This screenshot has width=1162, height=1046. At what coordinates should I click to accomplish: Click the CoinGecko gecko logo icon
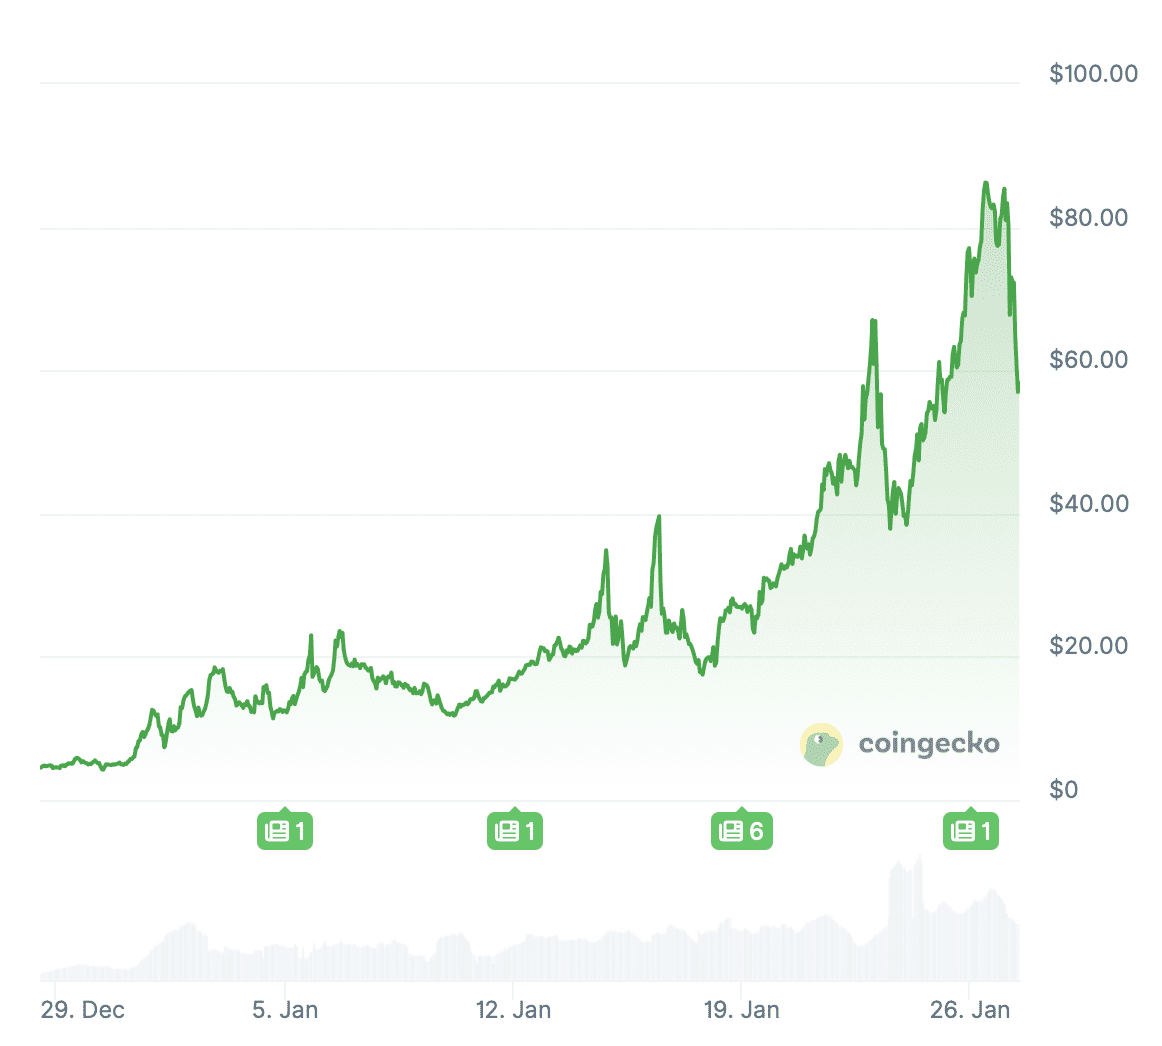click(821, 744)
